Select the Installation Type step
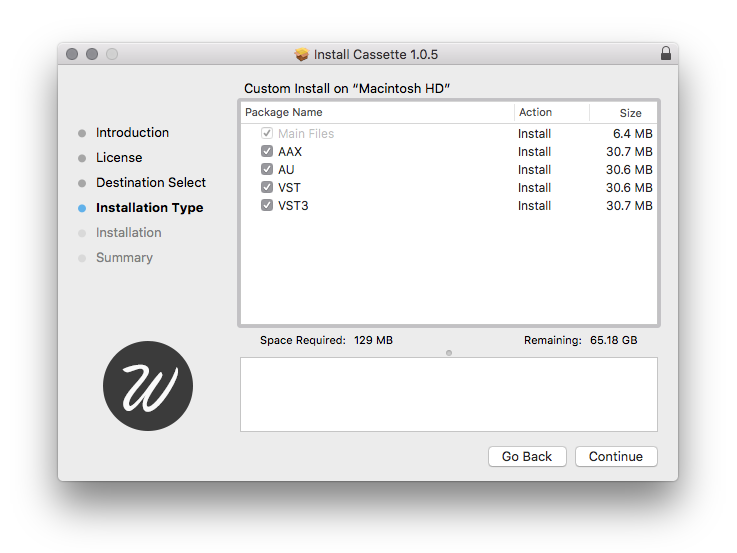Screen dimensions: 737x553 [x=149, y=208]
